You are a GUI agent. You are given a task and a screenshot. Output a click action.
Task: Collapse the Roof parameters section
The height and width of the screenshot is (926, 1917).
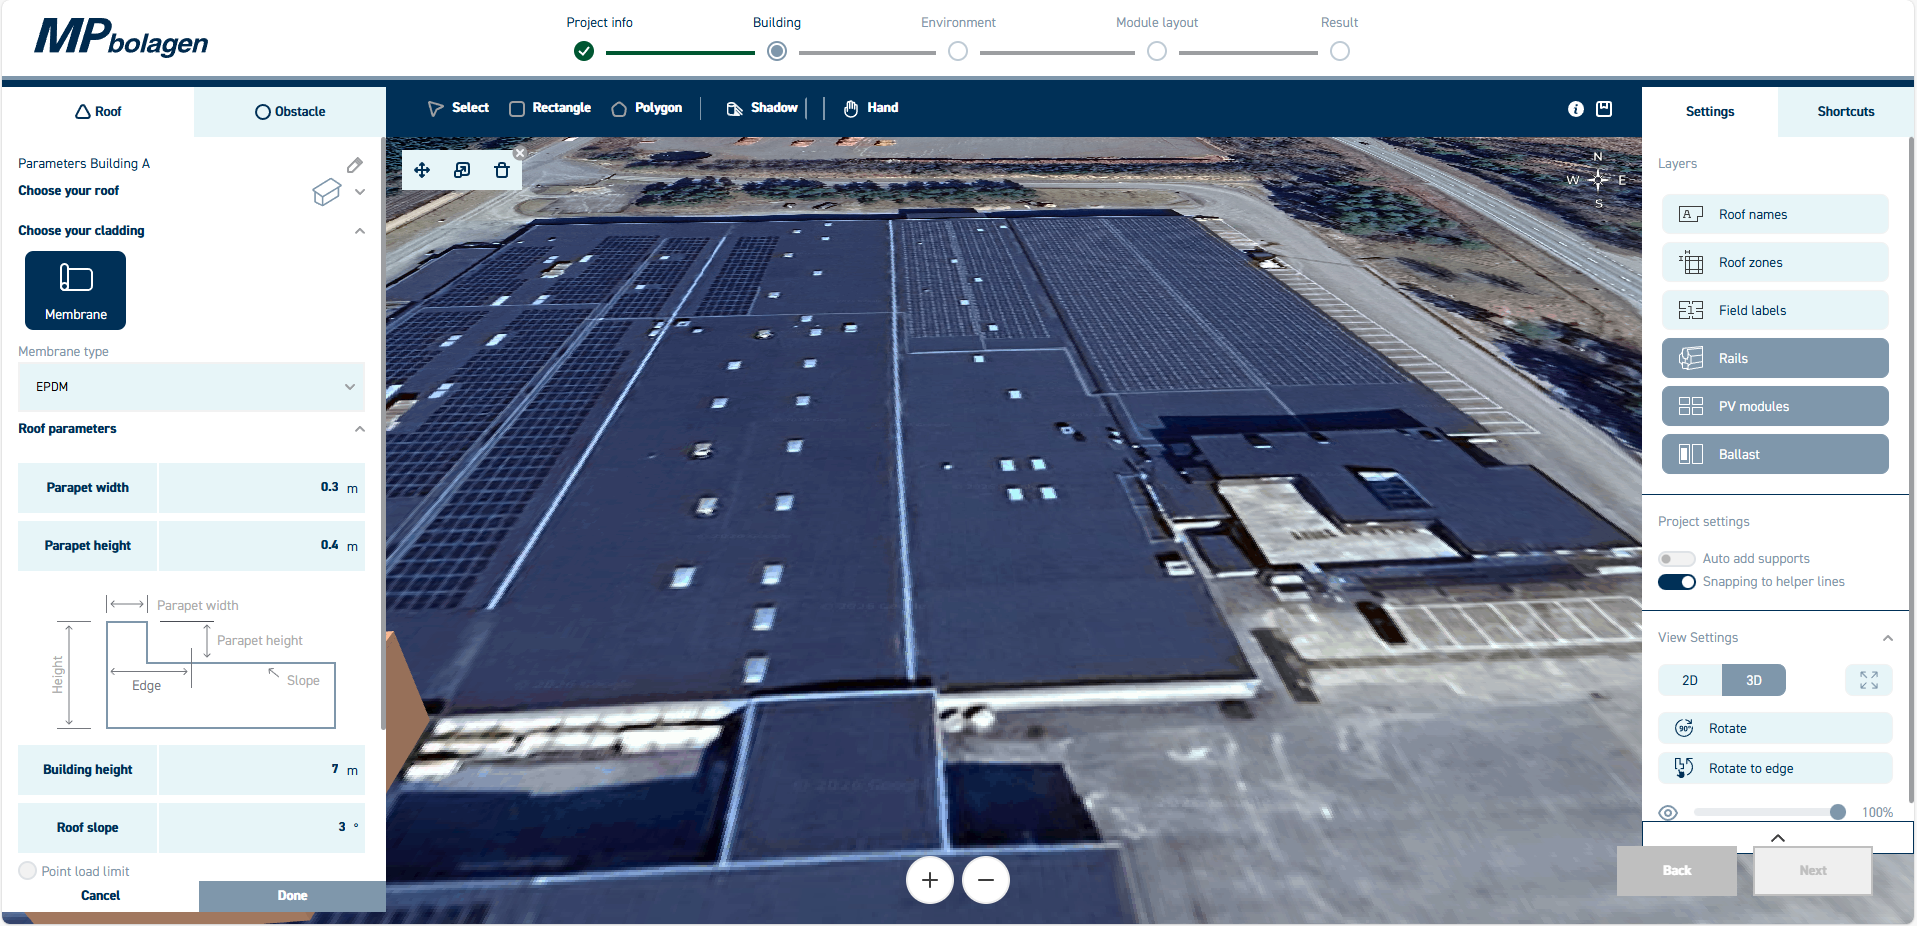360,429
